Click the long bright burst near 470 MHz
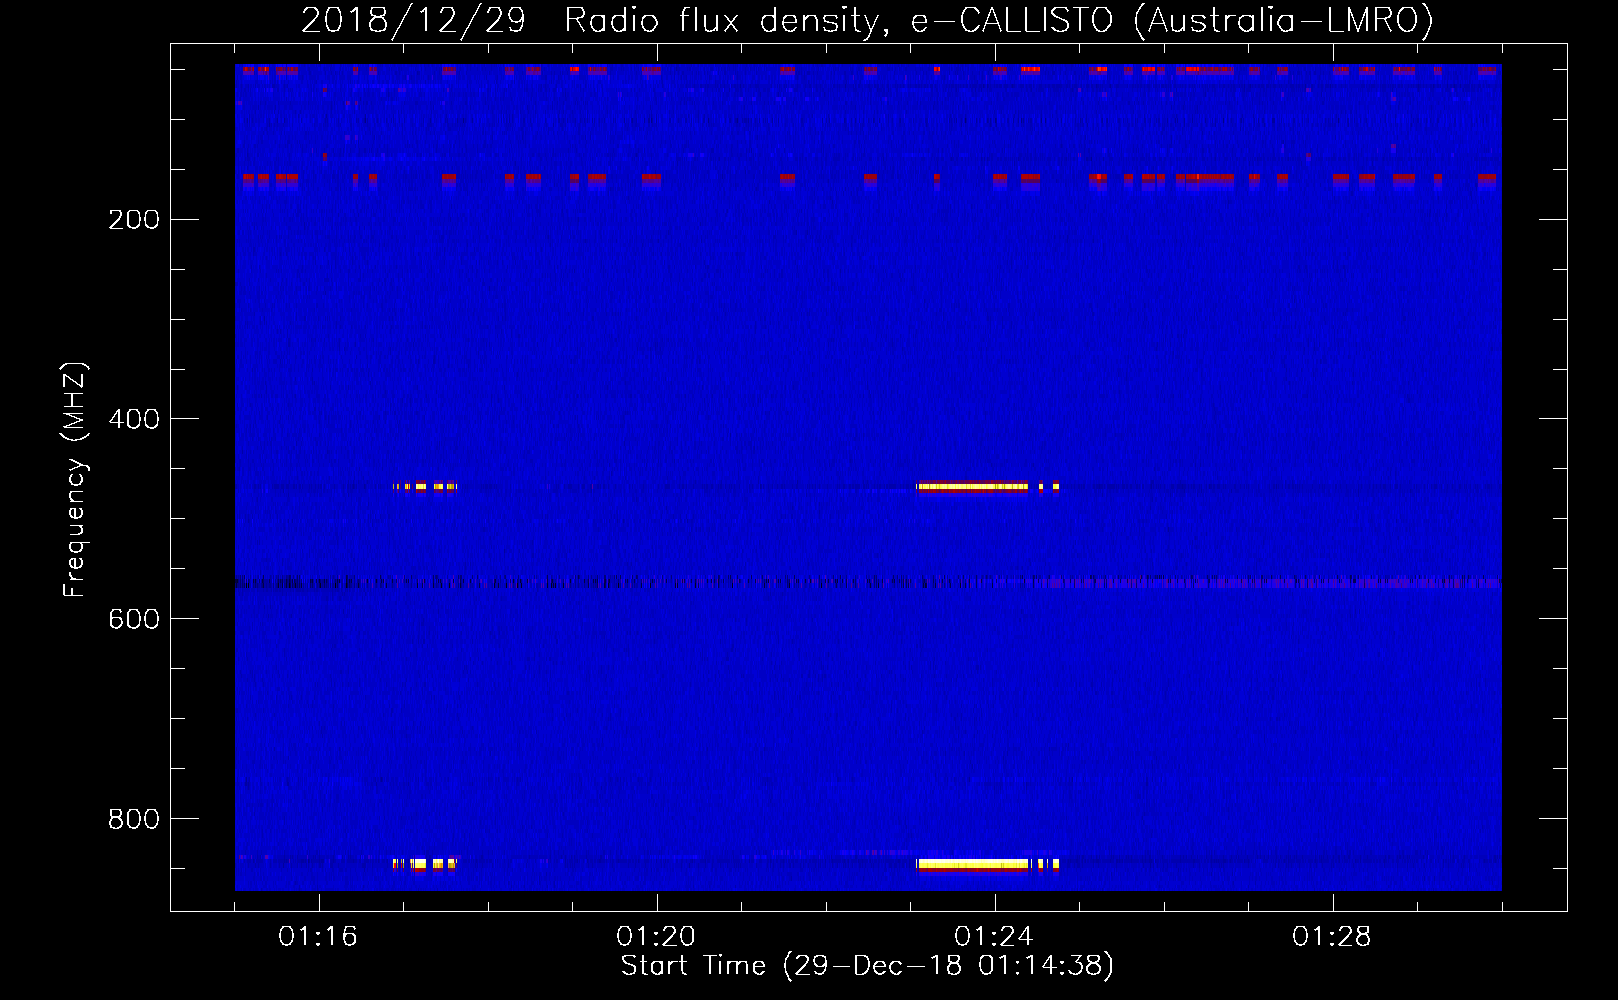 point(973,487)
